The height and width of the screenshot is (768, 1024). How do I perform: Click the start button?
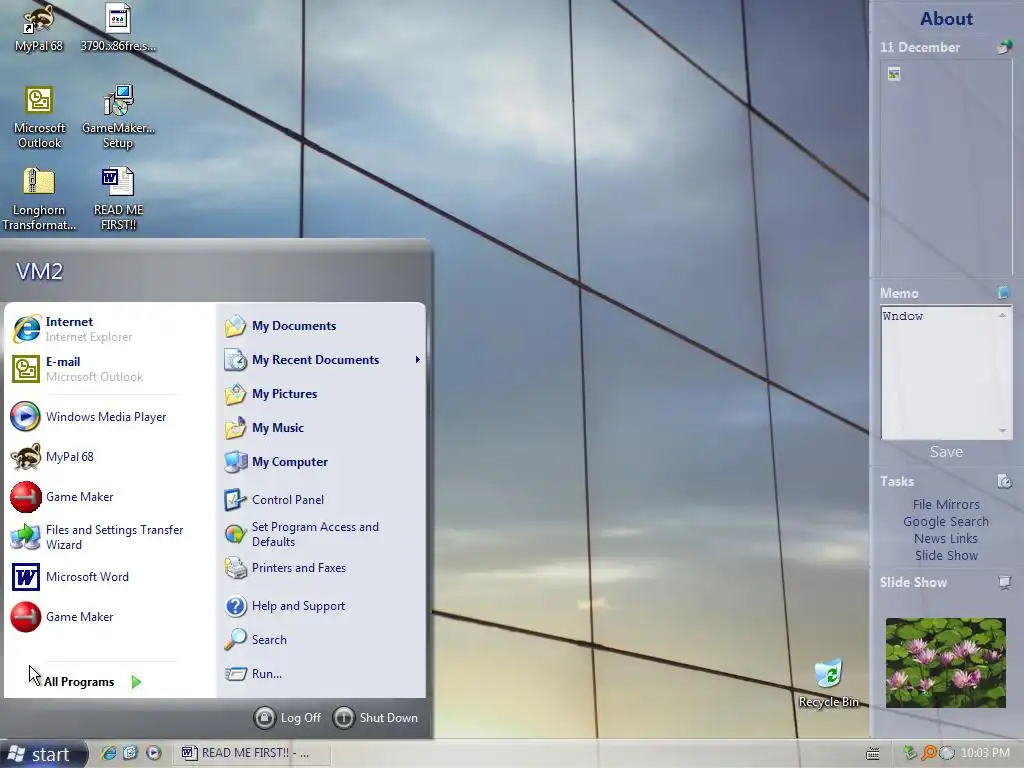[x=42, y=754]
